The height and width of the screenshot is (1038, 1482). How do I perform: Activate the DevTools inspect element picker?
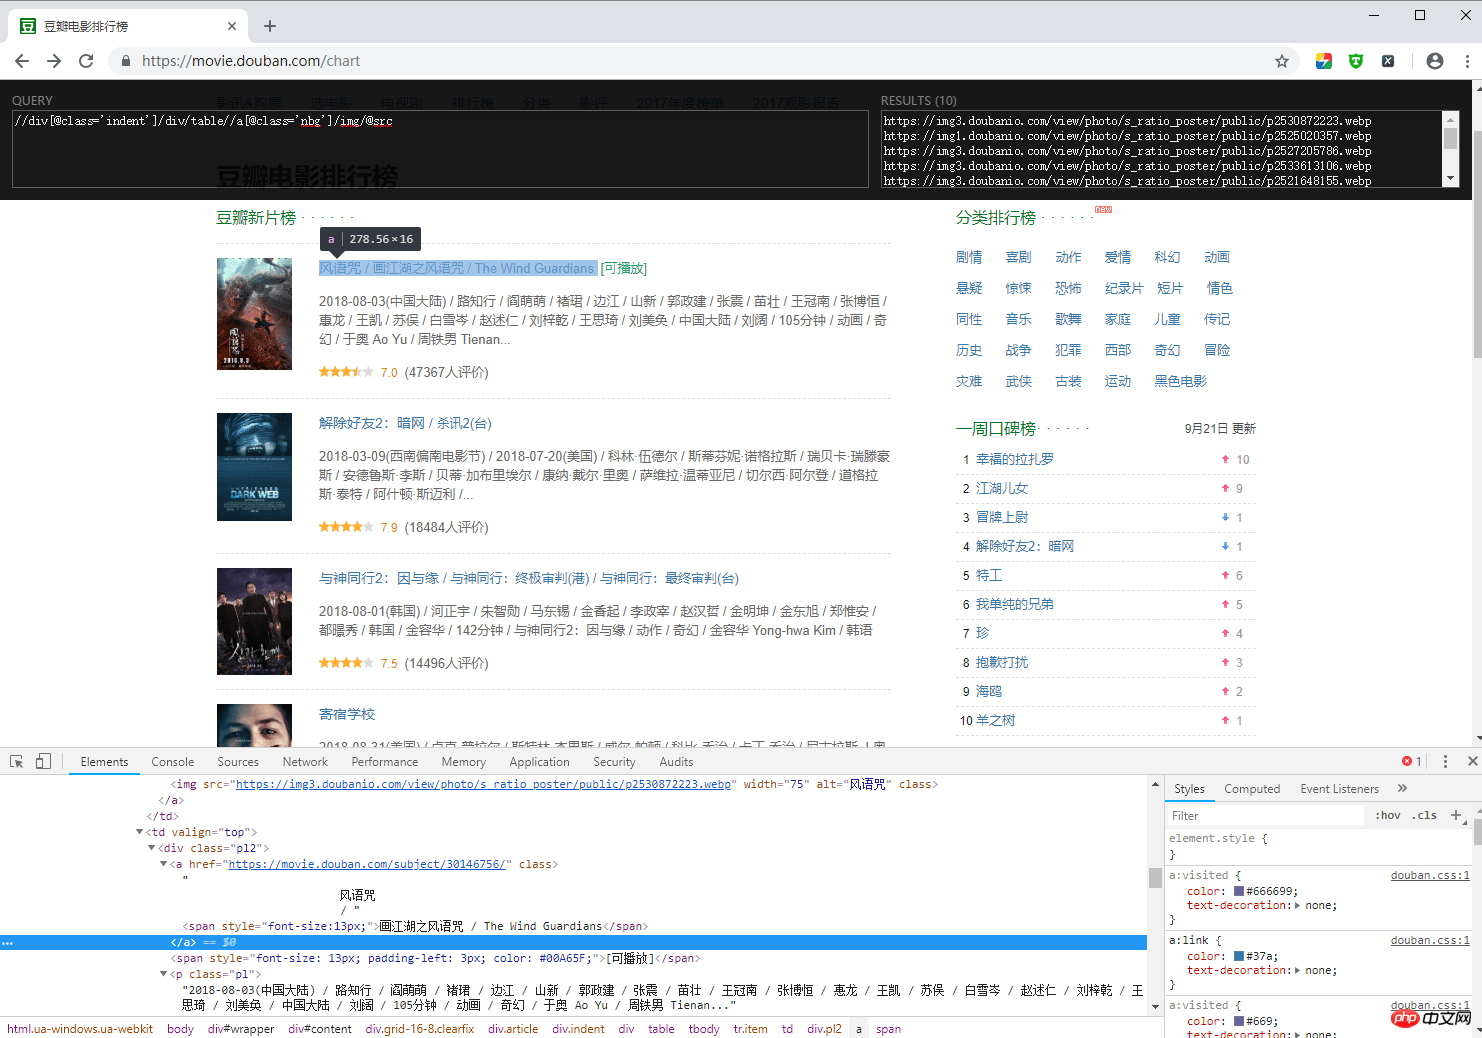[17, 762]
